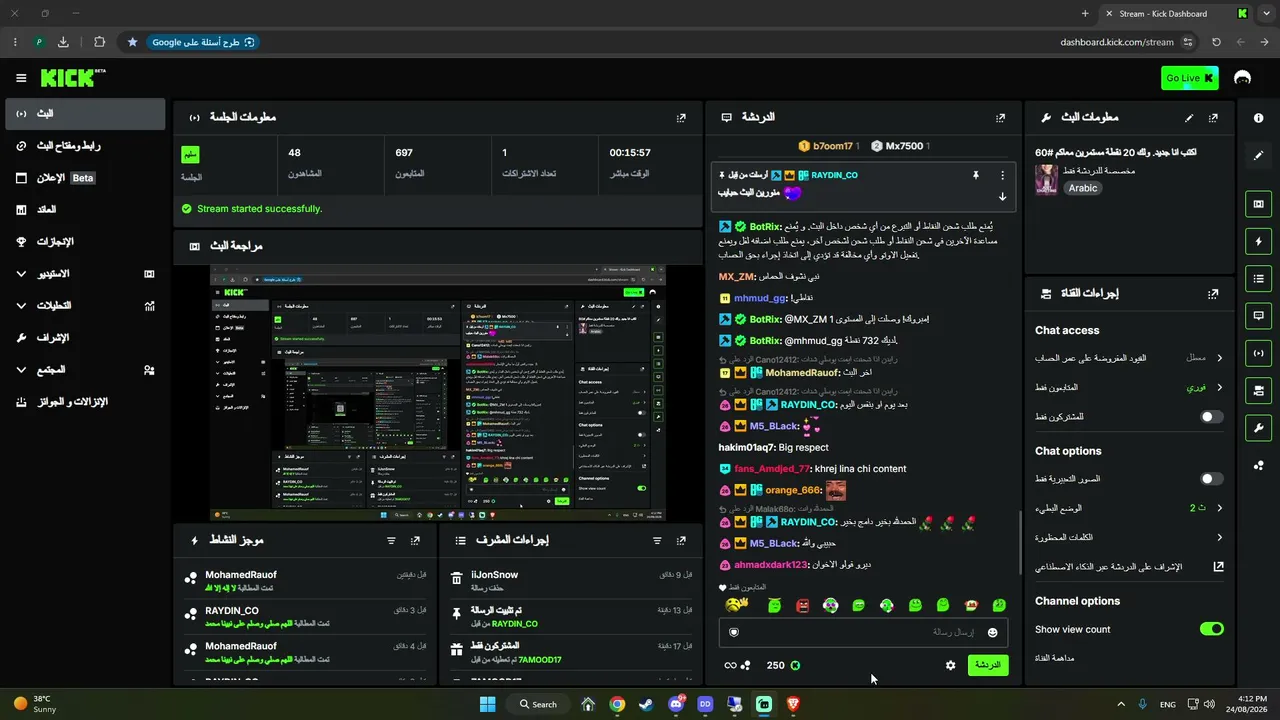
Task: Toggle the lightning activity widget icon in sidebar
Action: click(x=1258, y=241)
